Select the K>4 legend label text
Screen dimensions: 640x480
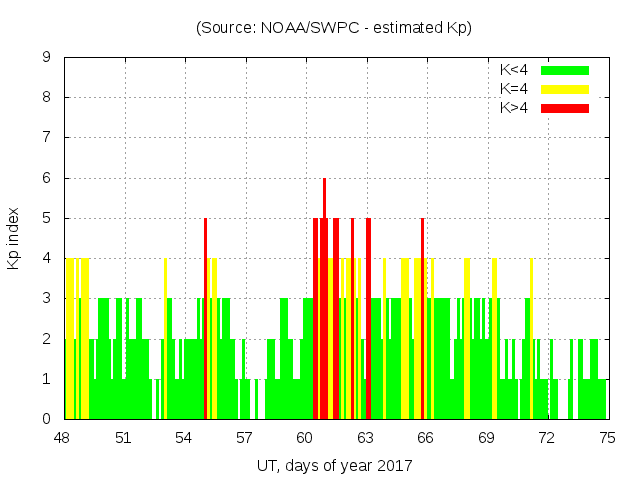click(516, 107)
